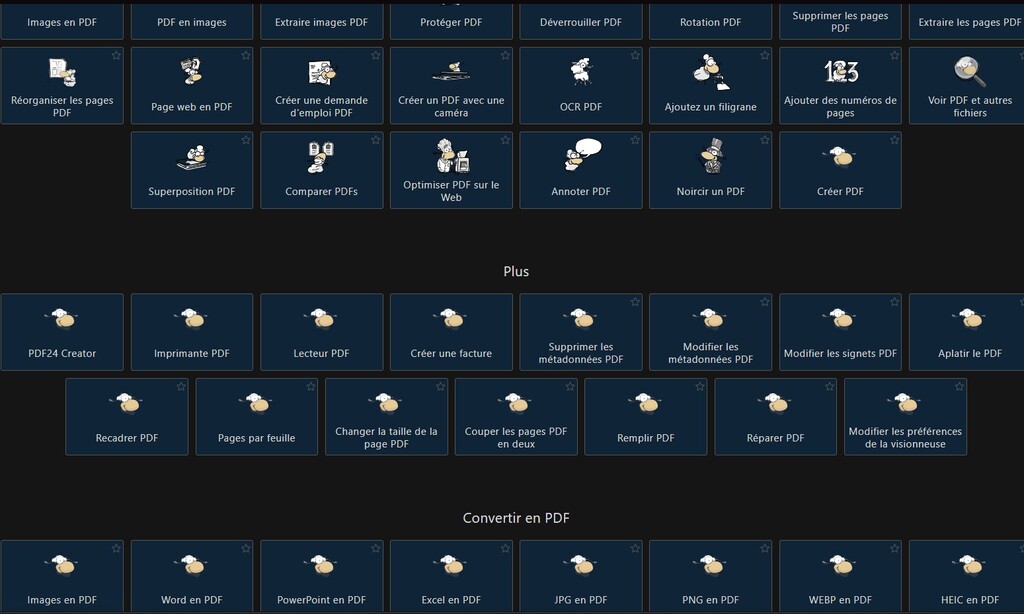Screen dimensions: 1024x614
Task: Open Voir PDF et autres fichiers magnifier
Action: click(969, 72)
